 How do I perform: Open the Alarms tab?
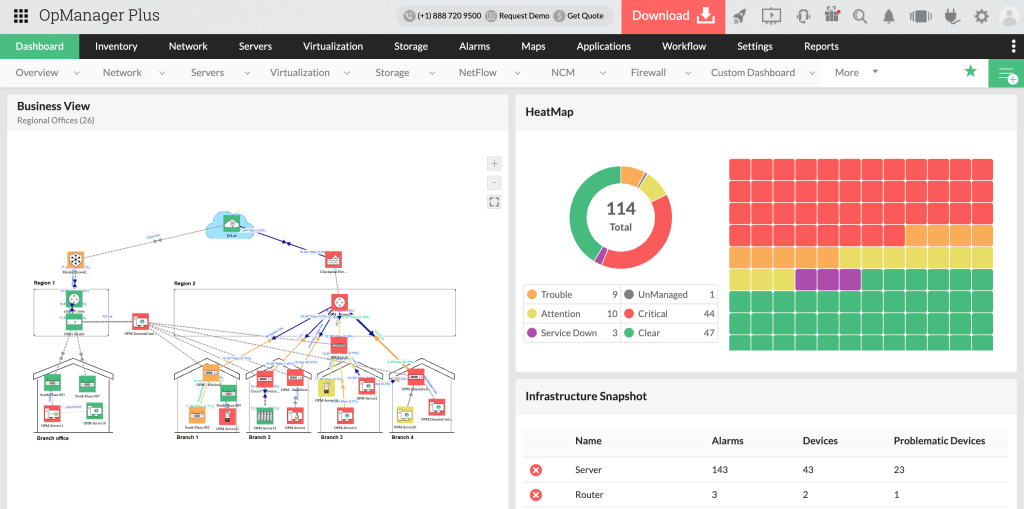tap(475, 46)
